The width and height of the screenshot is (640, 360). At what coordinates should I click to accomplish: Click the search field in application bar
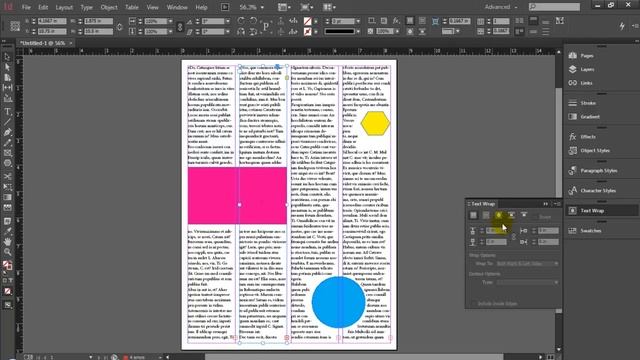(554, 7)
